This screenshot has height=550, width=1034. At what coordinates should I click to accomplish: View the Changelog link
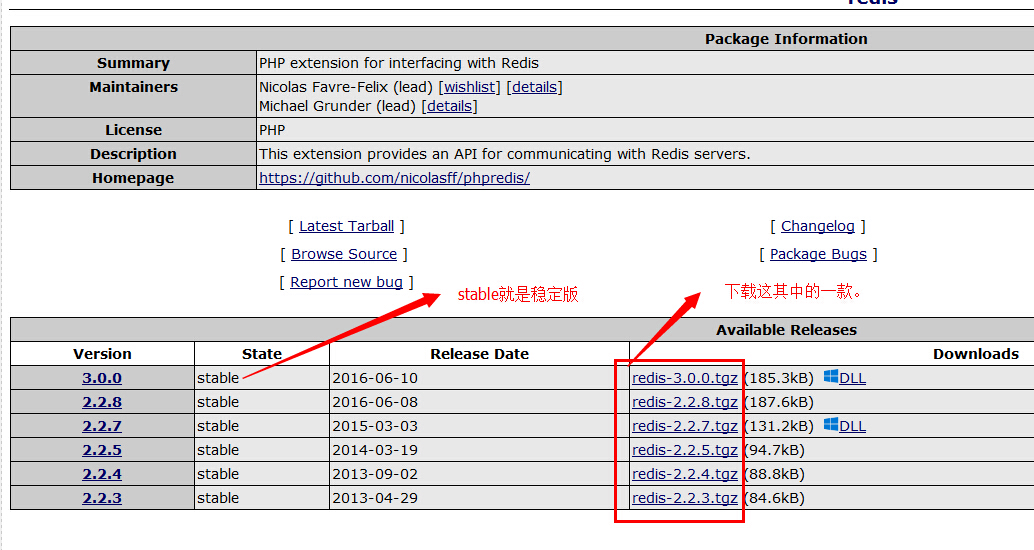point(818,226)
